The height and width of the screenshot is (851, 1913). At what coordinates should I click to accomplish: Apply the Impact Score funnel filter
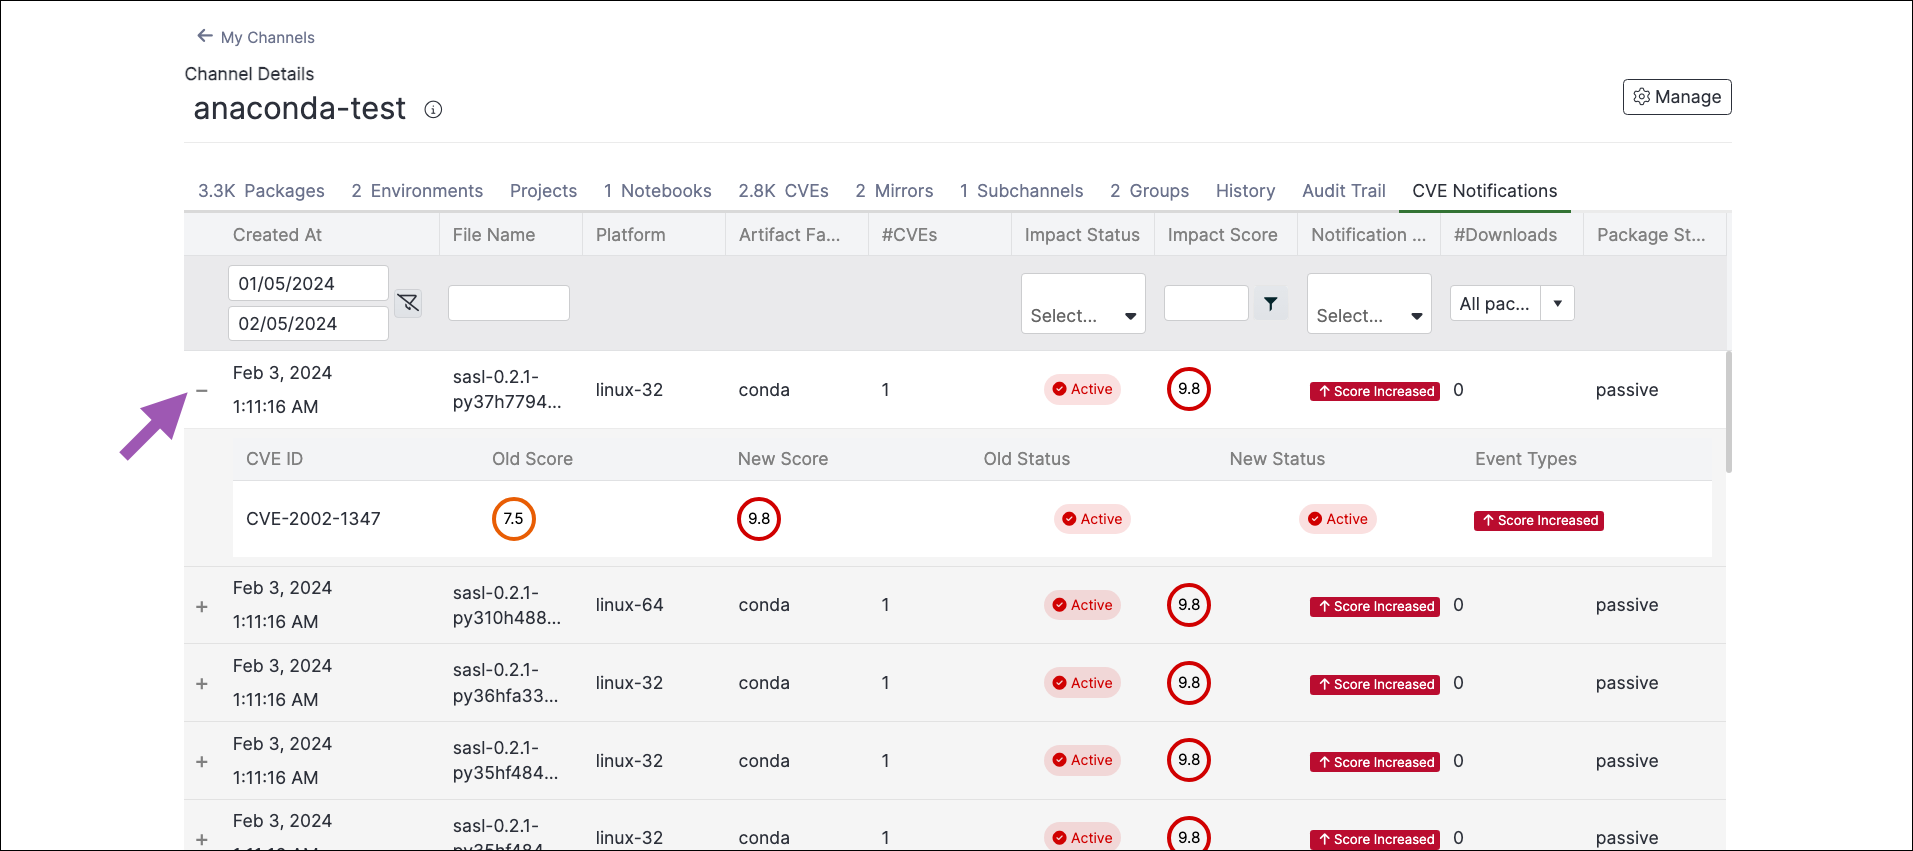(1270, 303)
